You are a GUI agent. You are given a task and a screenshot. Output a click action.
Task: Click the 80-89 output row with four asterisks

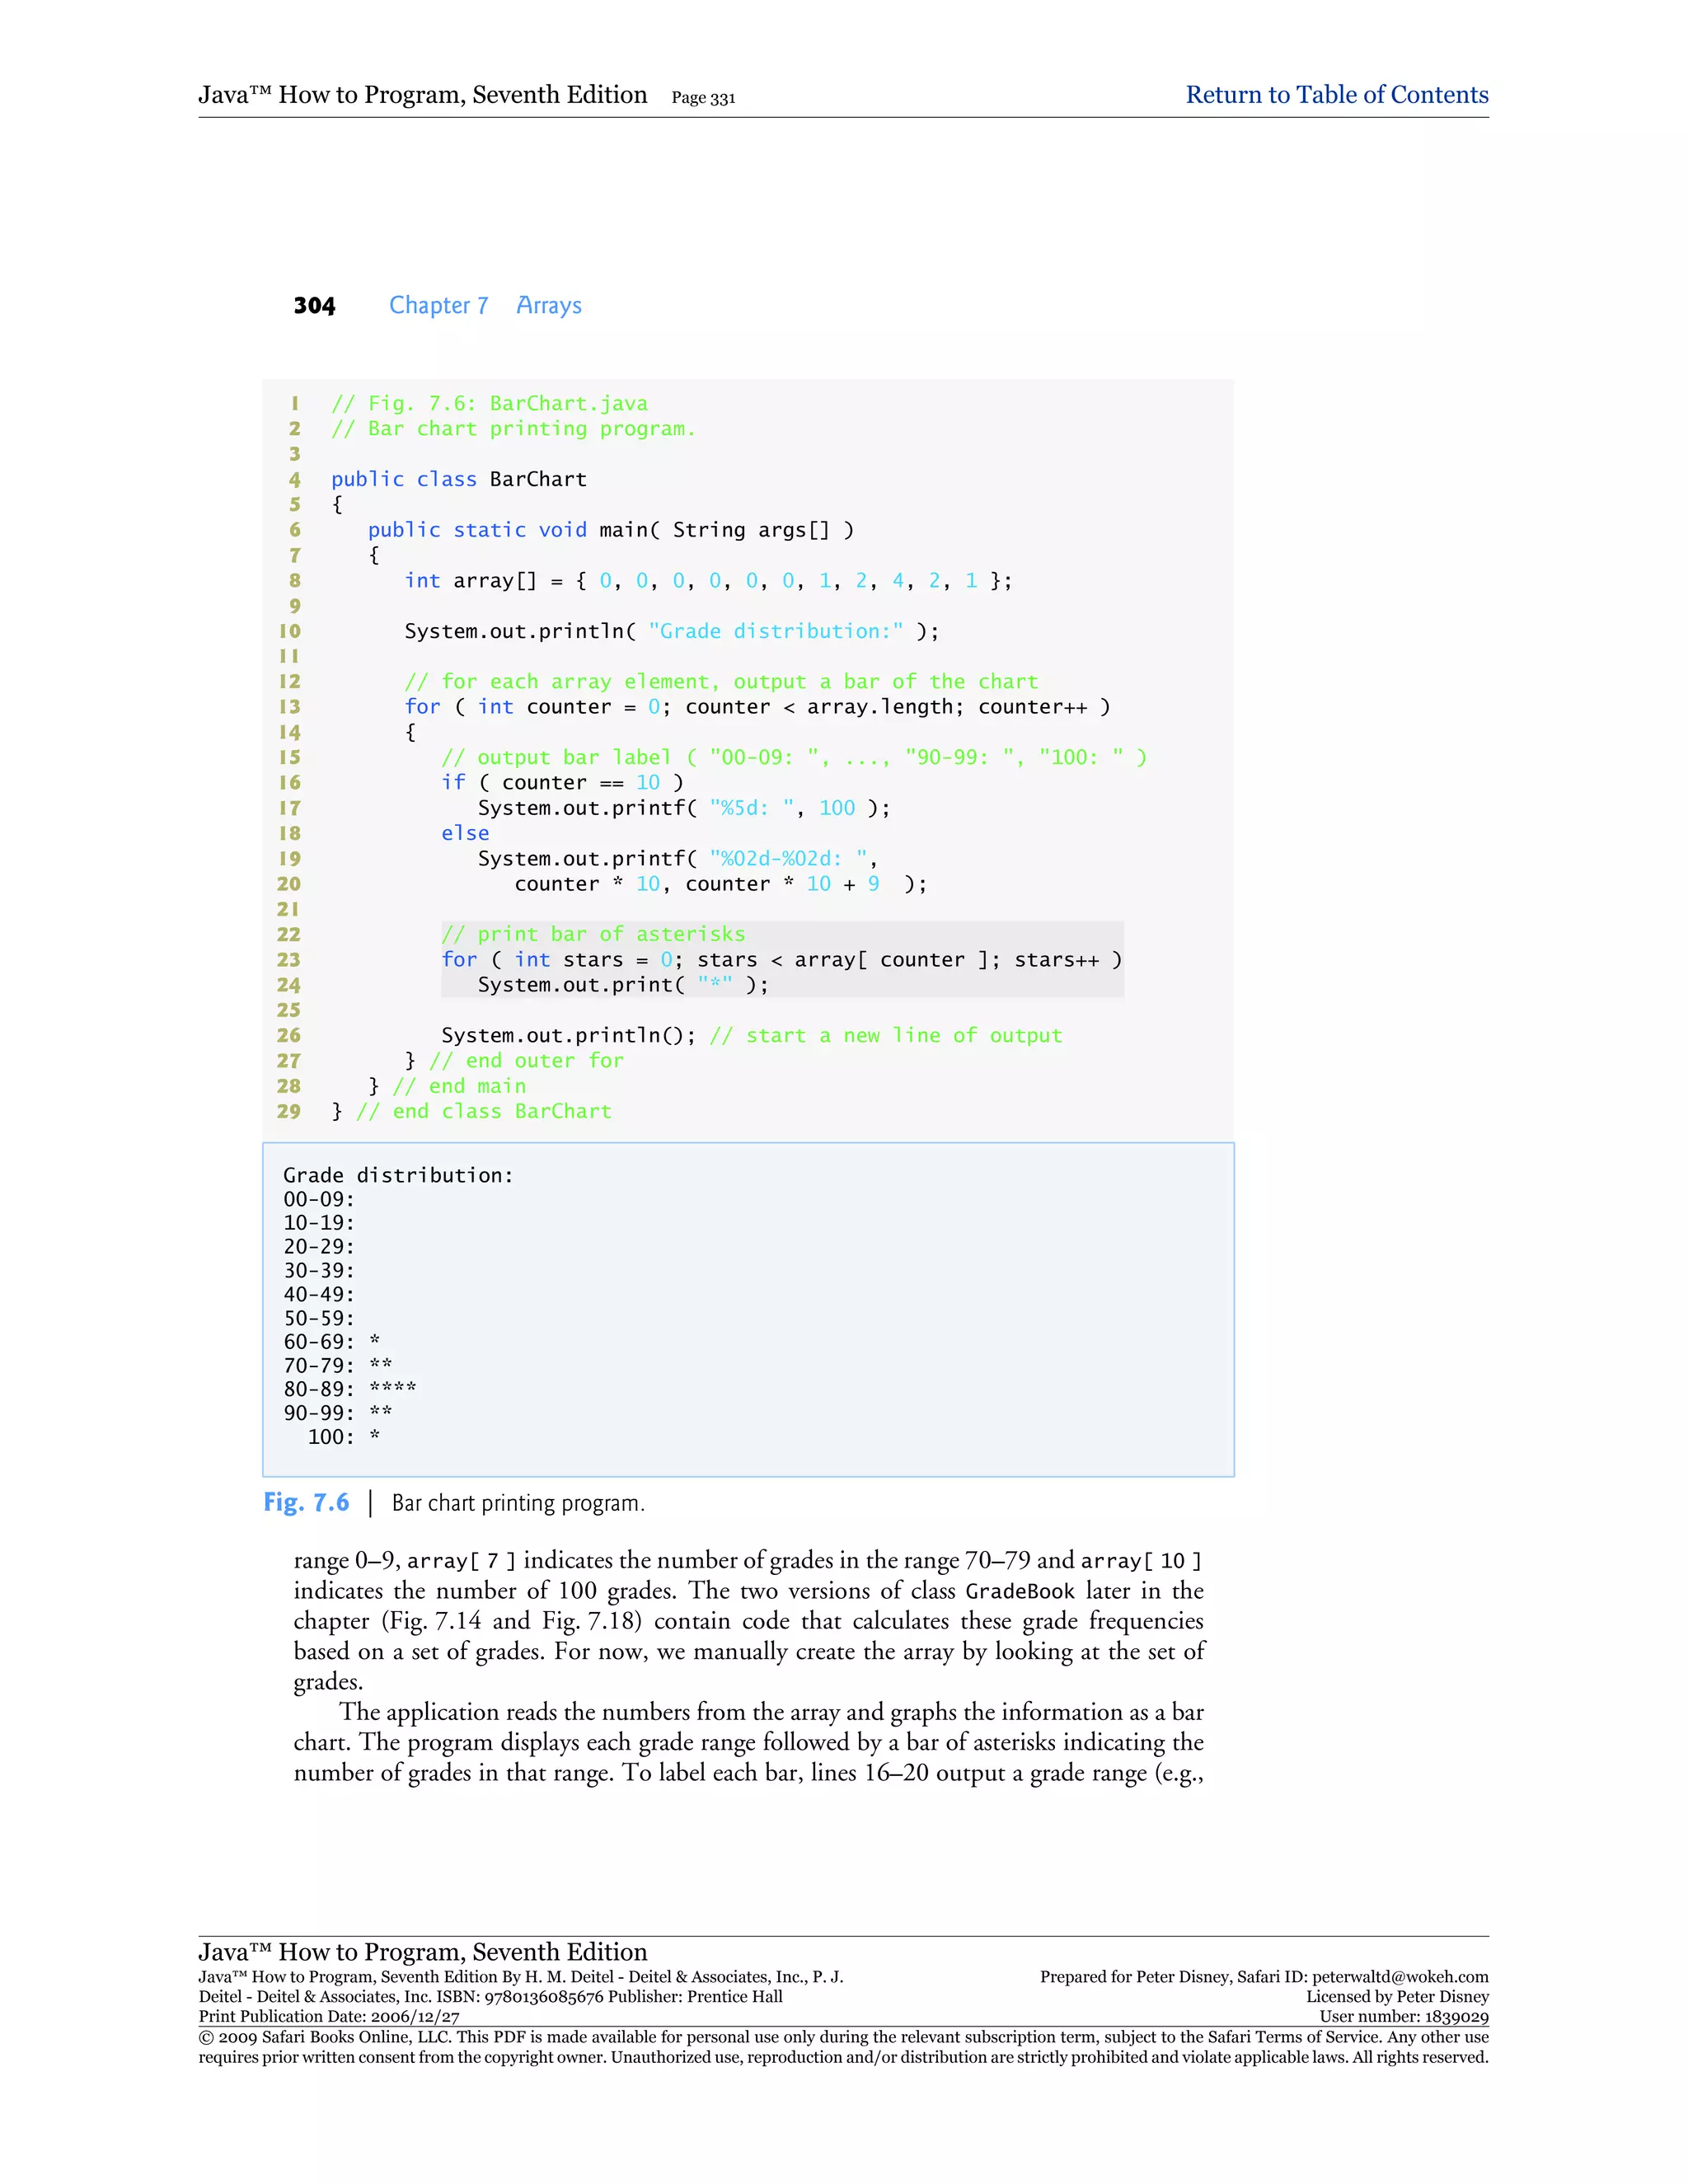coord(349,1389)
